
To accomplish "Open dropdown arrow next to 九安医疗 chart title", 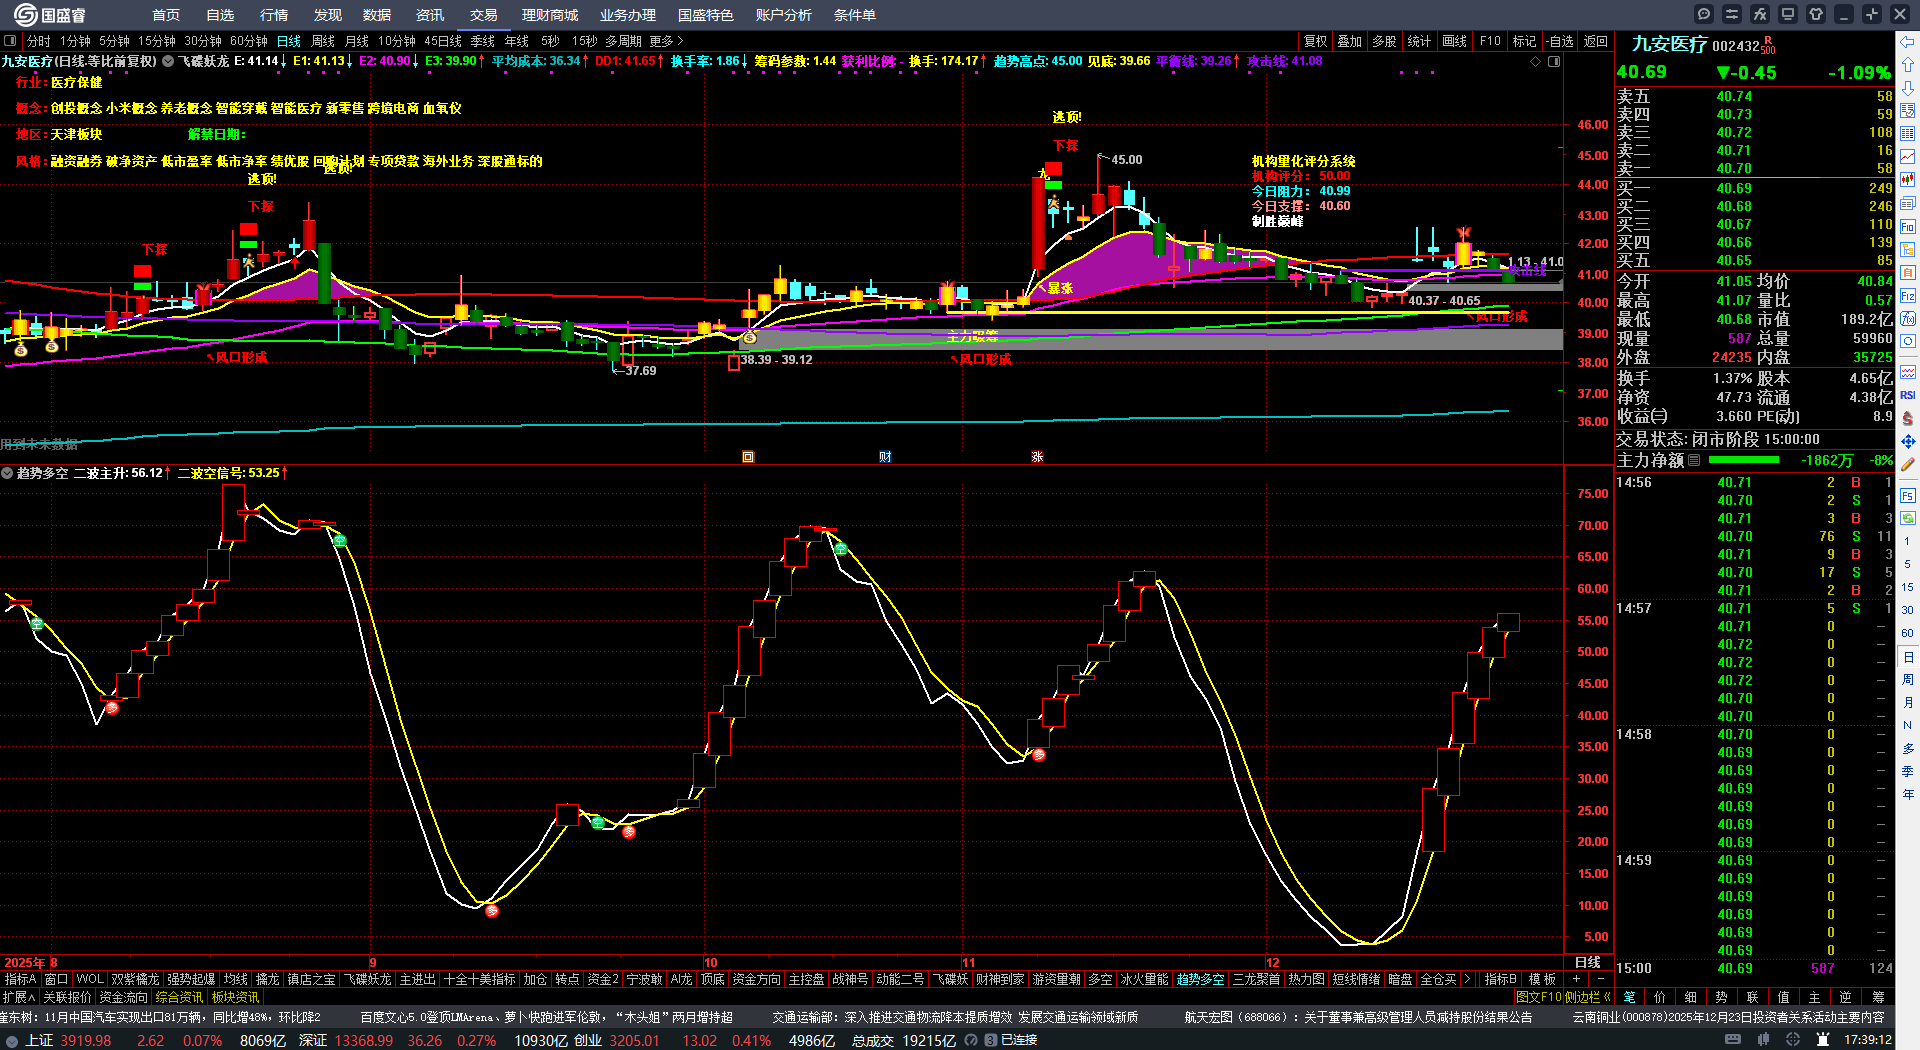I will point(168,61).
